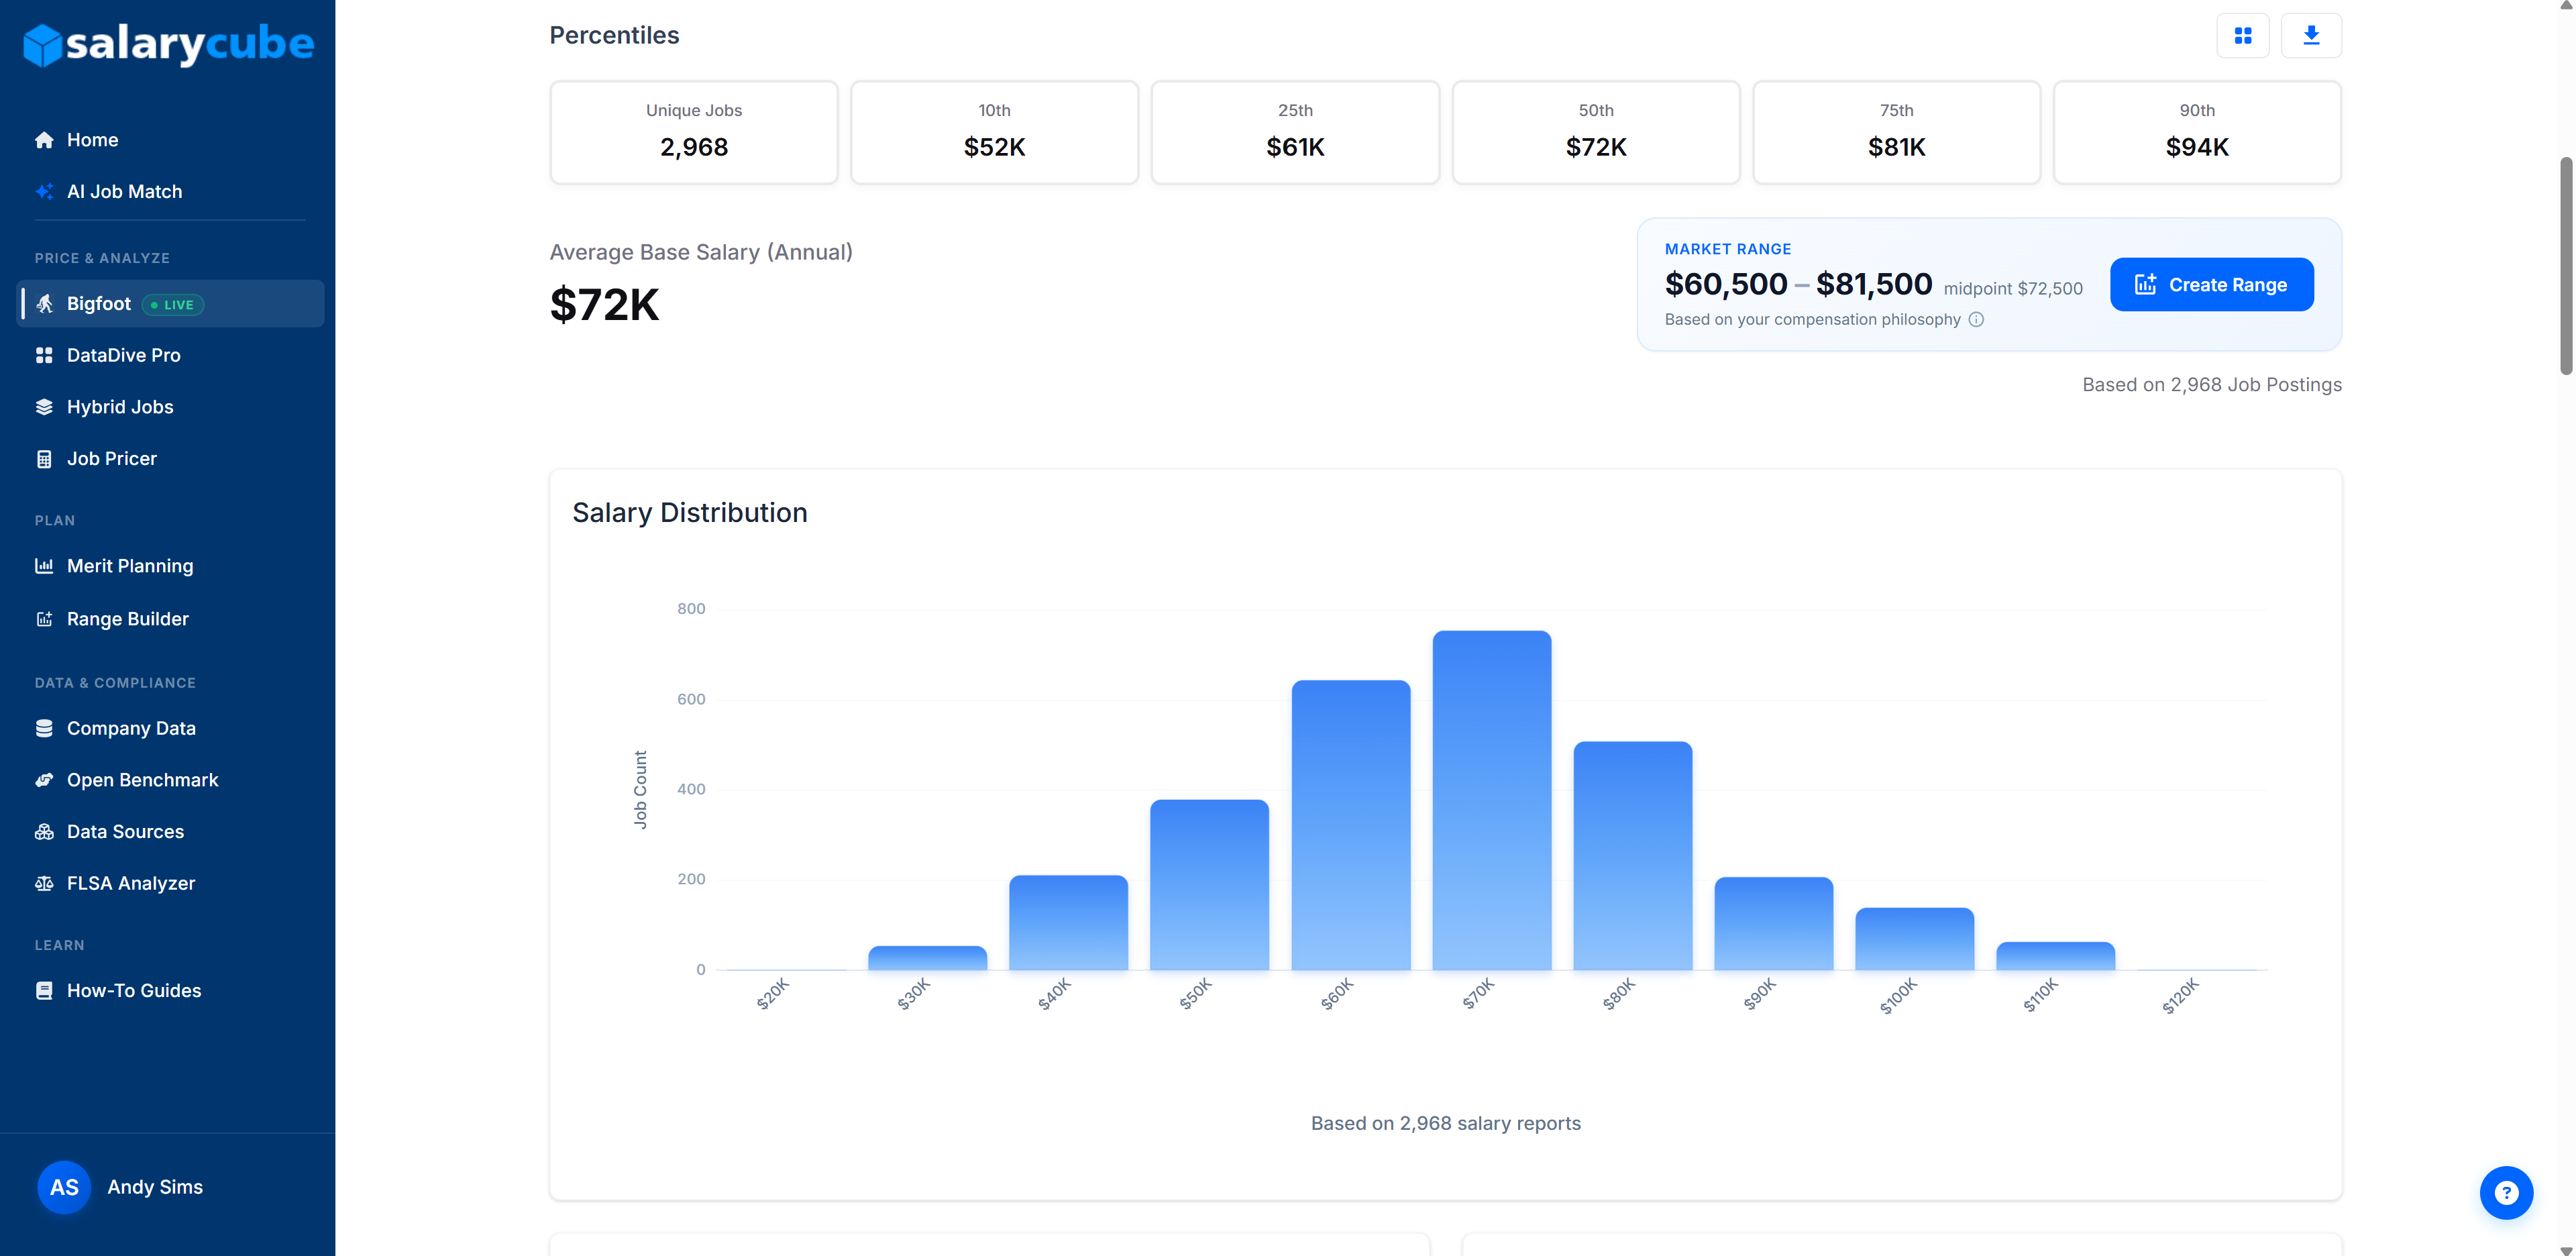
Task: Click the Unique Jobs 2,968 card
Action: pos(694,132)
